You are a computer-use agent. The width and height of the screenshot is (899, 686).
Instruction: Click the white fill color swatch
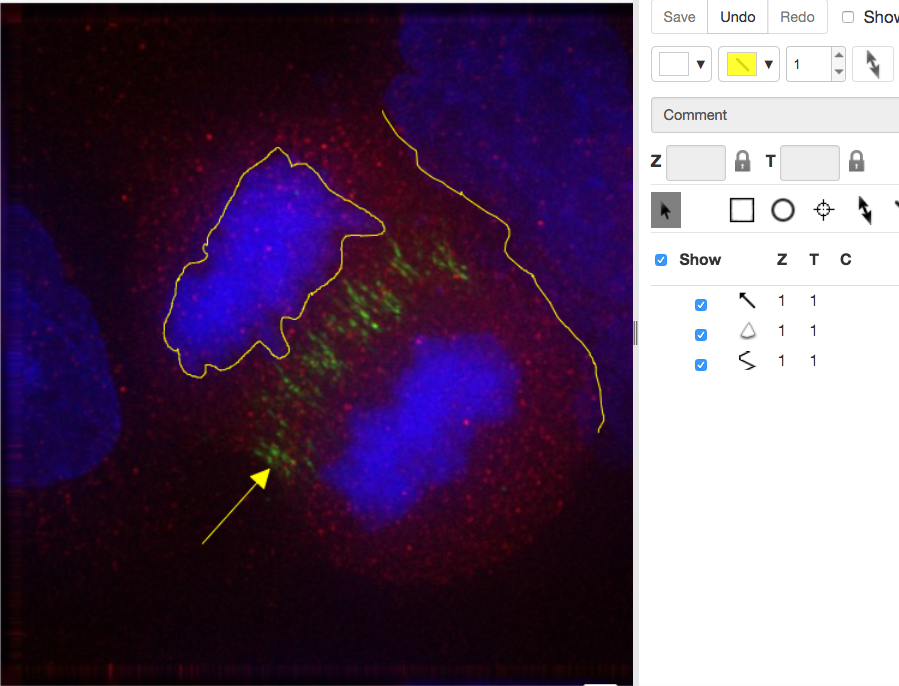click(674, 64)
